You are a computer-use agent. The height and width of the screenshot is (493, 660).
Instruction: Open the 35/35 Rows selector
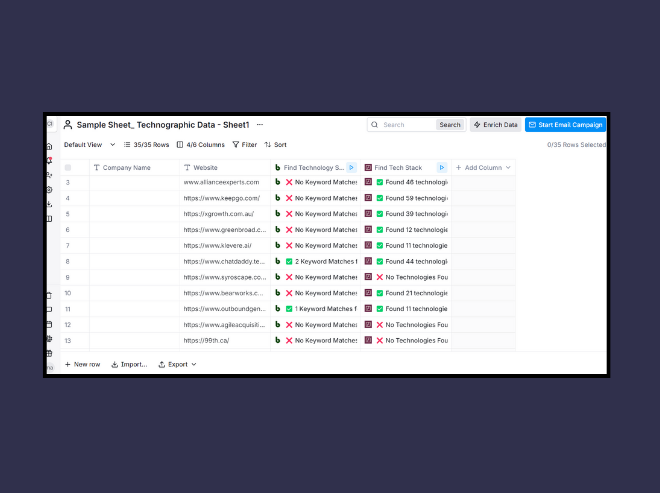[x=146, y=145]
